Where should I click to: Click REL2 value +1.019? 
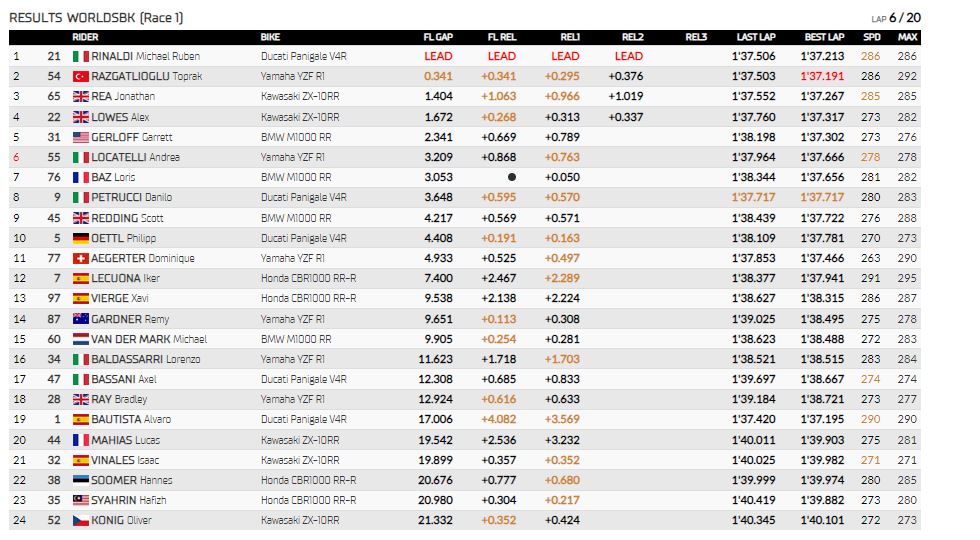tap(626, 96)
